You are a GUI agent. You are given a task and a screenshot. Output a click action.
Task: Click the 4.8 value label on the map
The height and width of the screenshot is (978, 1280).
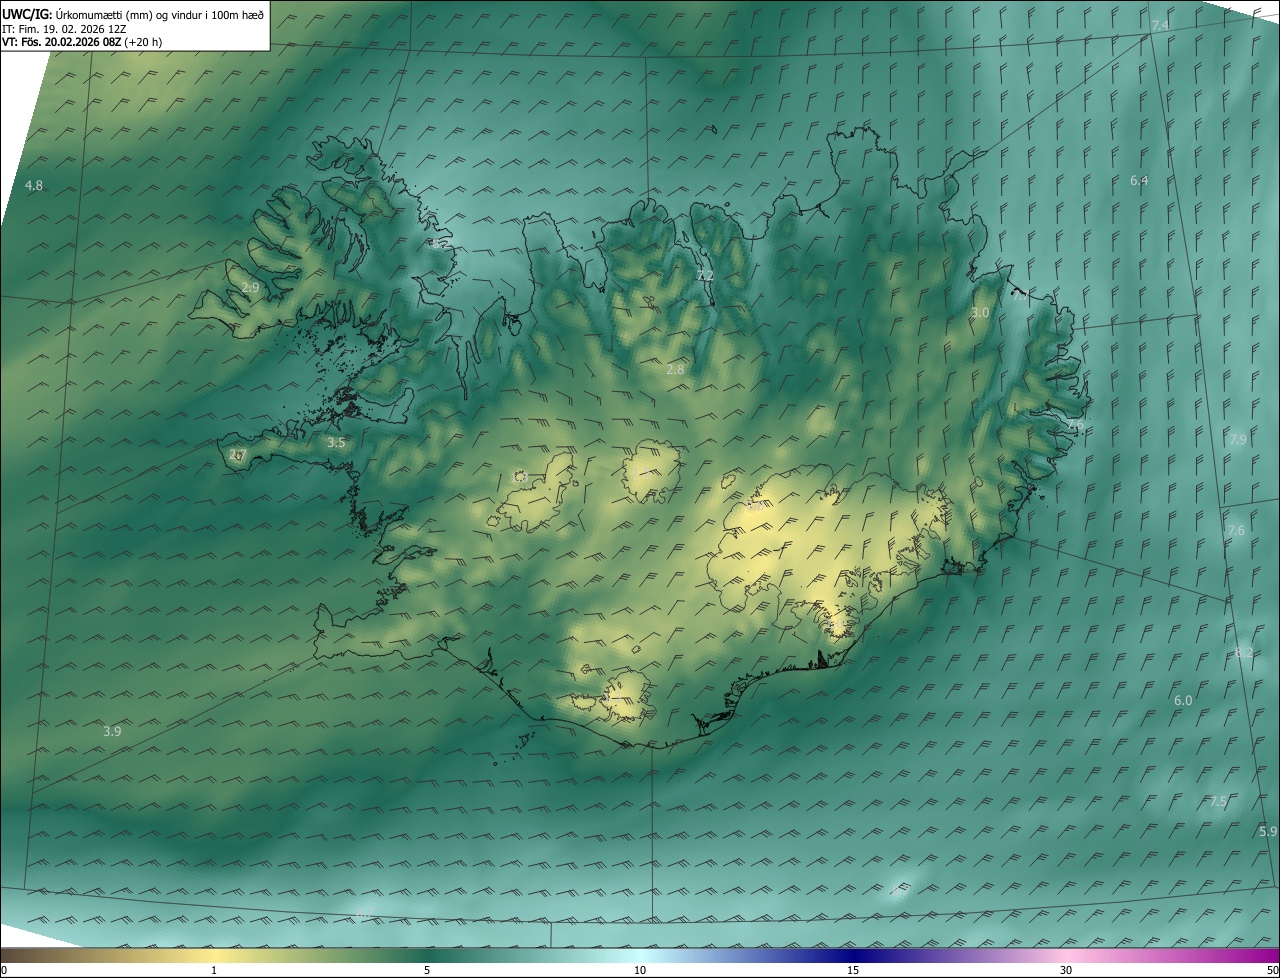(34, 186)
